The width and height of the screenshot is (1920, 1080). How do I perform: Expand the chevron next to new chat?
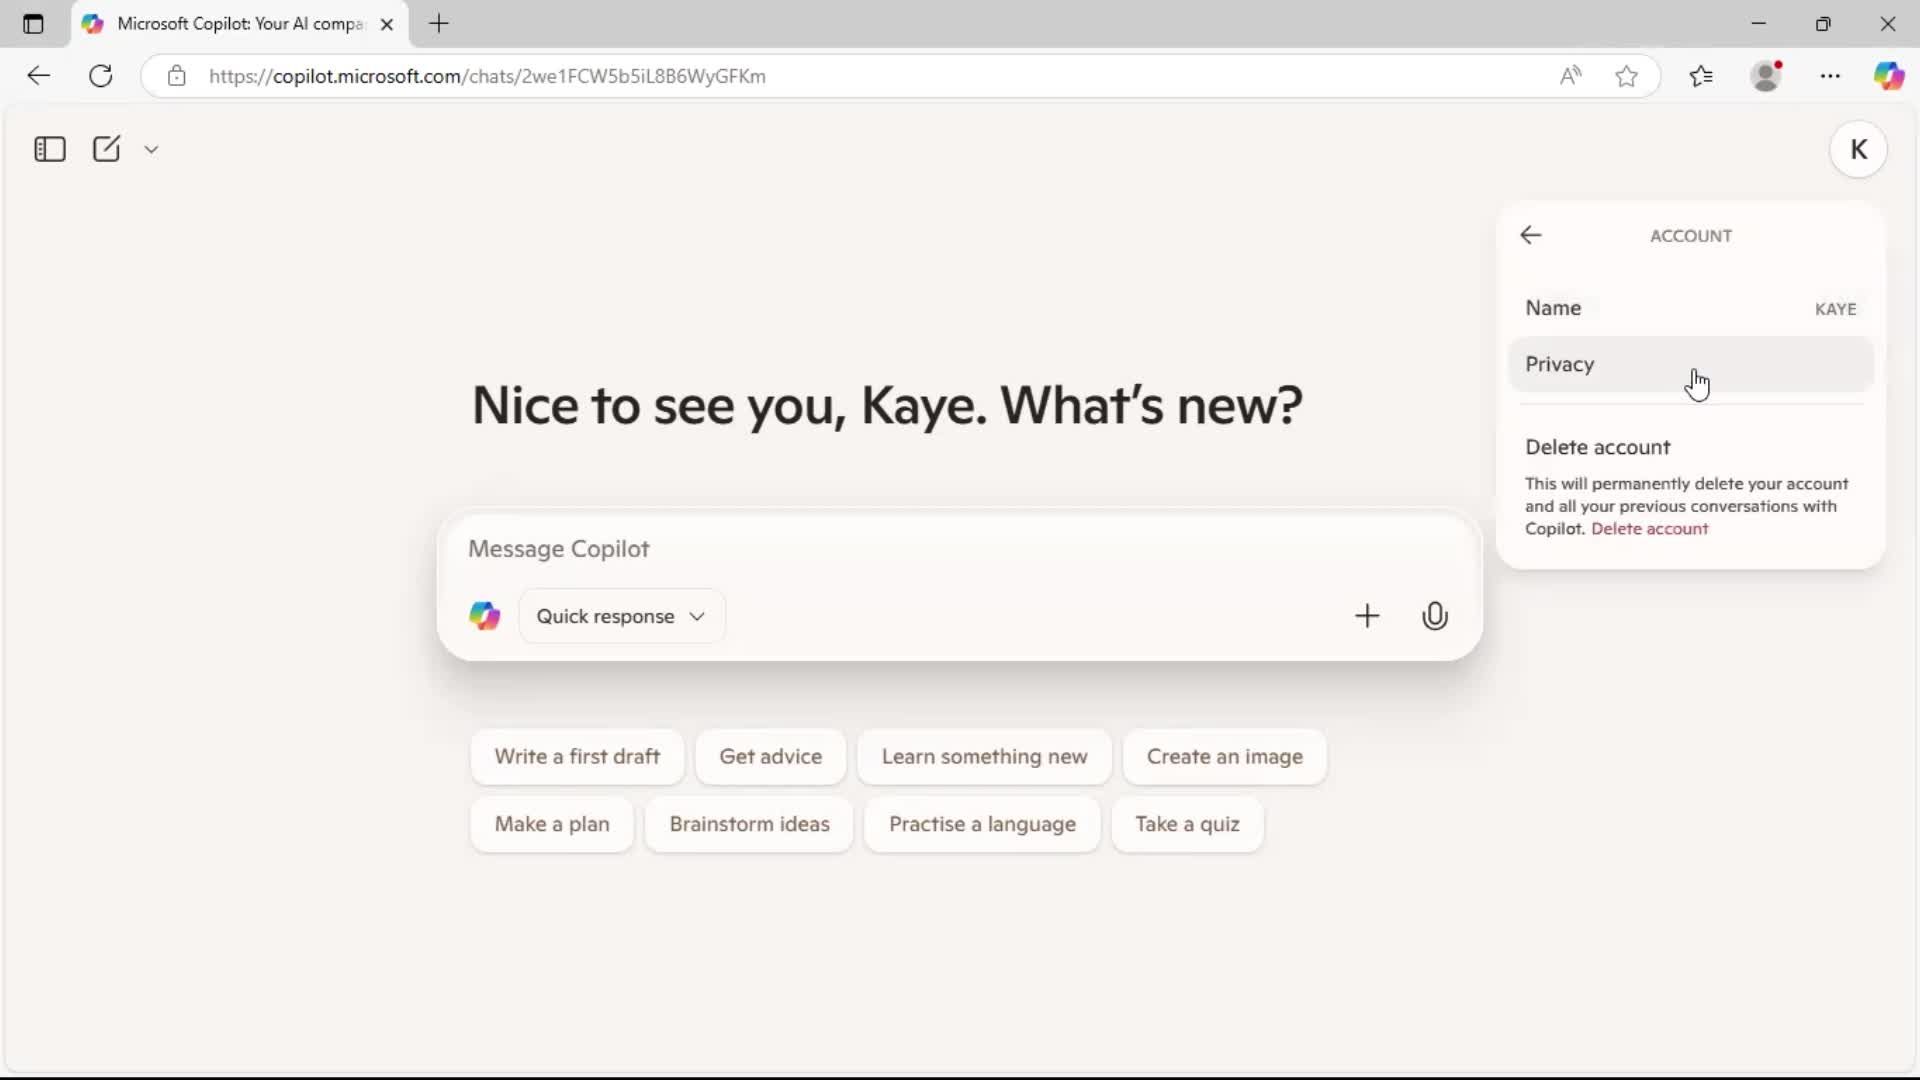pyautogui.click(x=151, y=149)
